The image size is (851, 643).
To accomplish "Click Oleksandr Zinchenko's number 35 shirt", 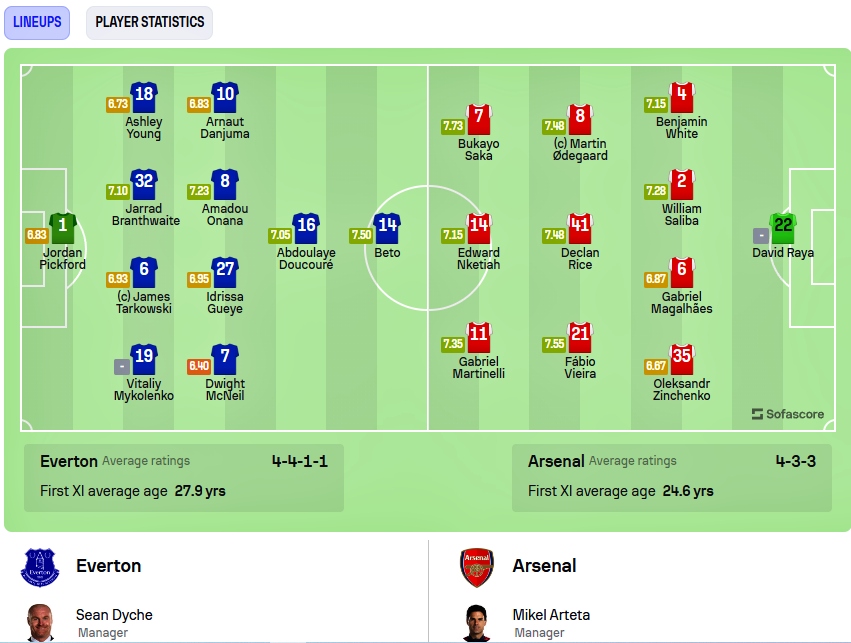I will (x=682, y=359).
